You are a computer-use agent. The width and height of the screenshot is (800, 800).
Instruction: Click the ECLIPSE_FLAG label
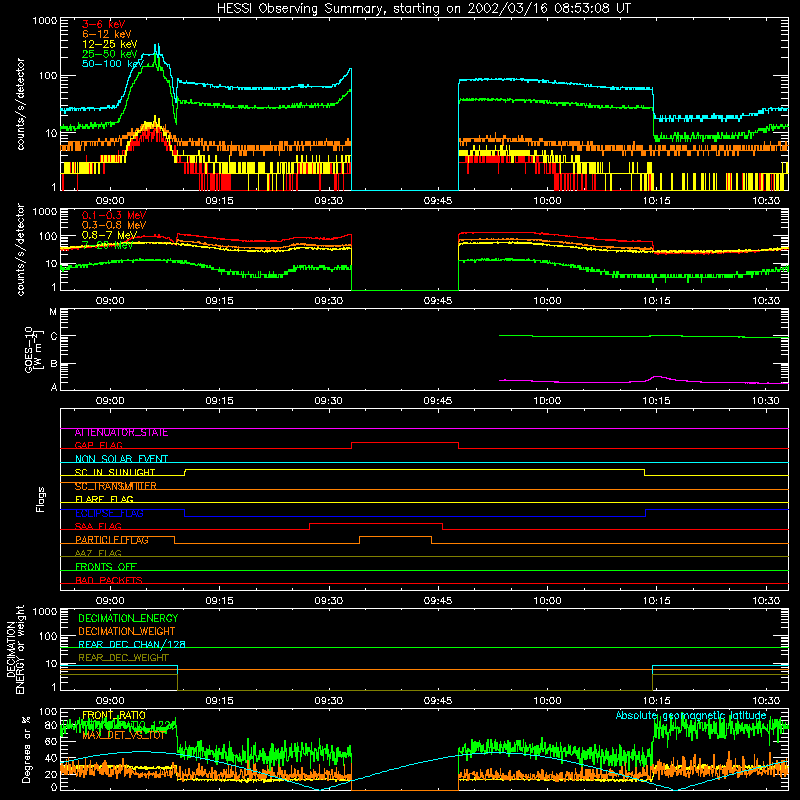tap(109, 513)
